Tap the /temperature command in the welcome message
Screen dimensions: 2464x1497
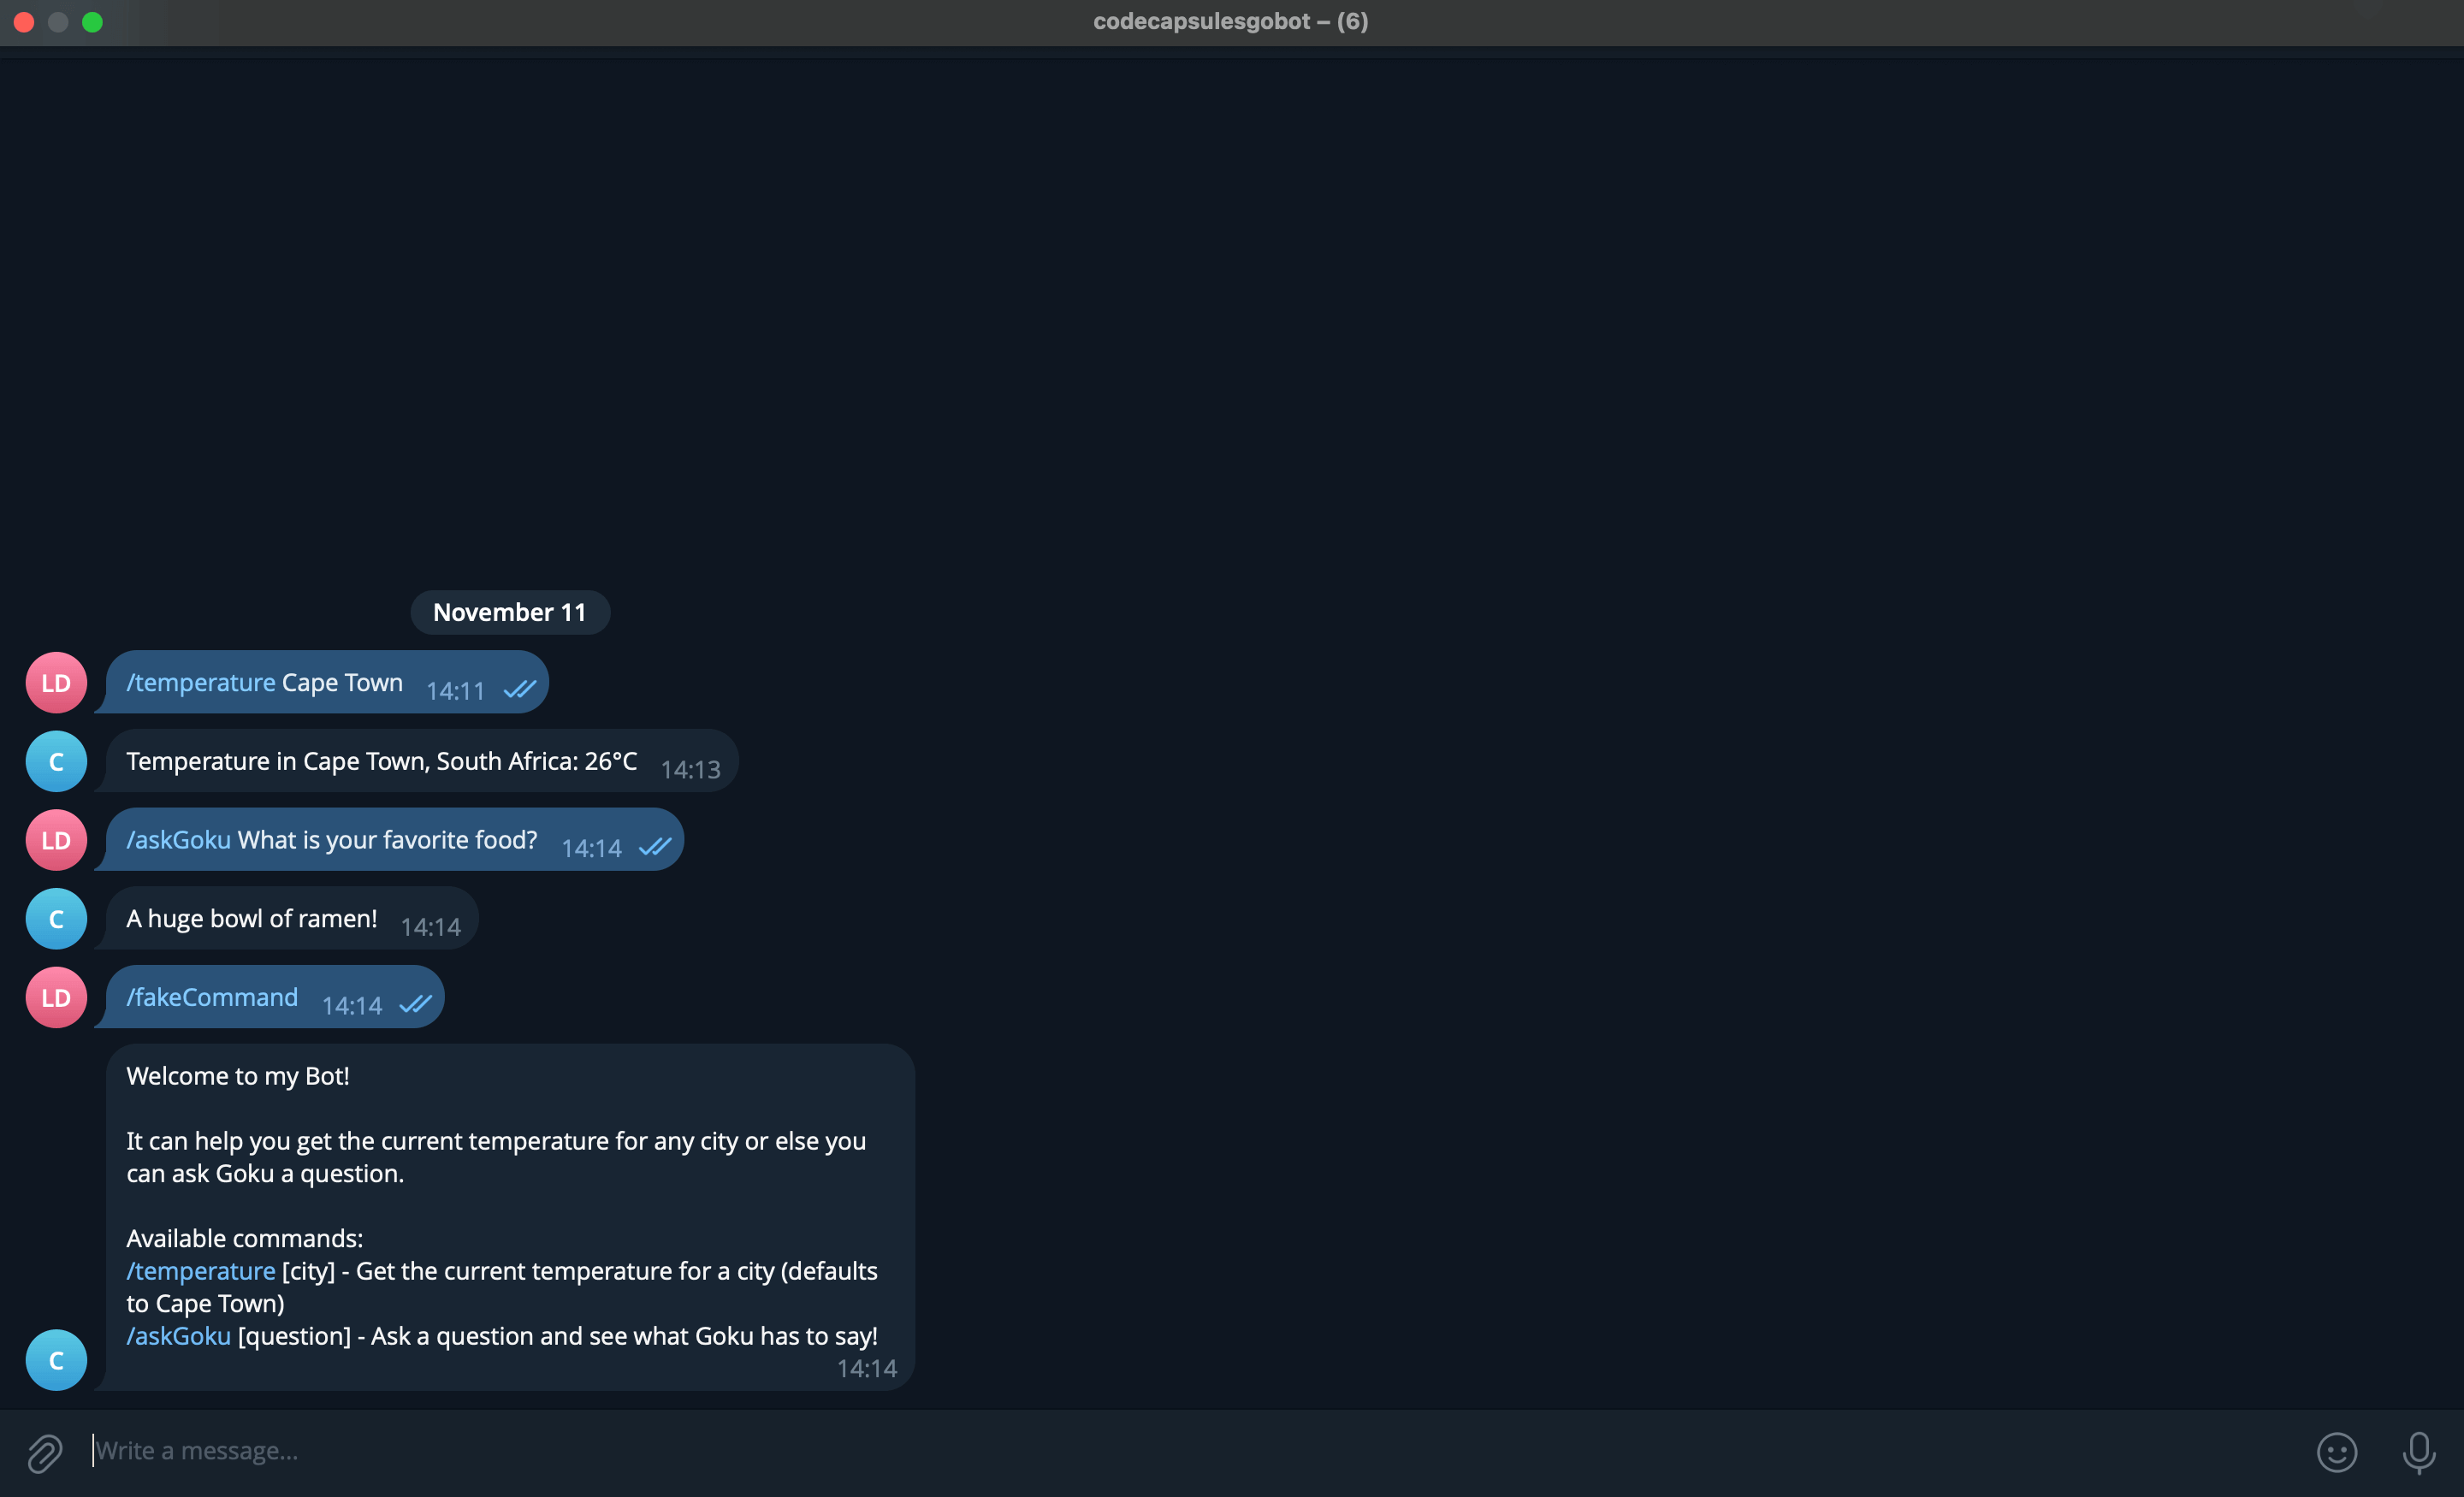(x=200, y=1271)
